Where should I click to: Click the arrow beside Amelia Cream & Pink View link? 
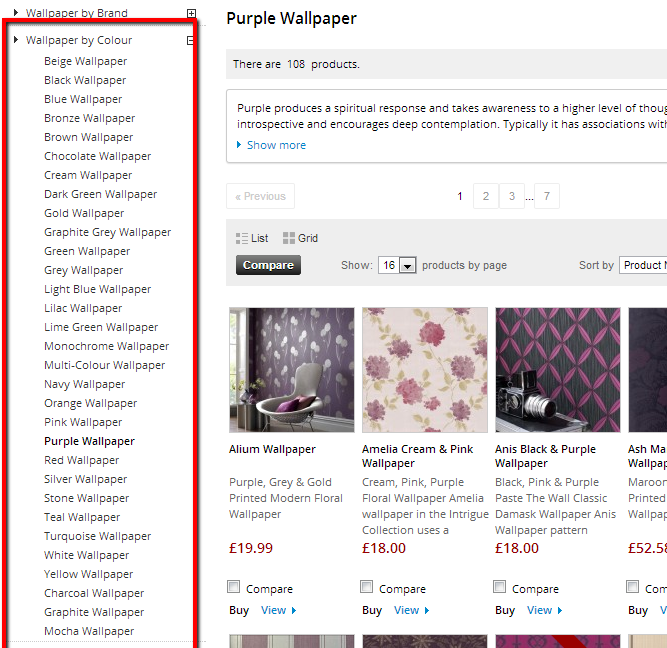point(427,611)
